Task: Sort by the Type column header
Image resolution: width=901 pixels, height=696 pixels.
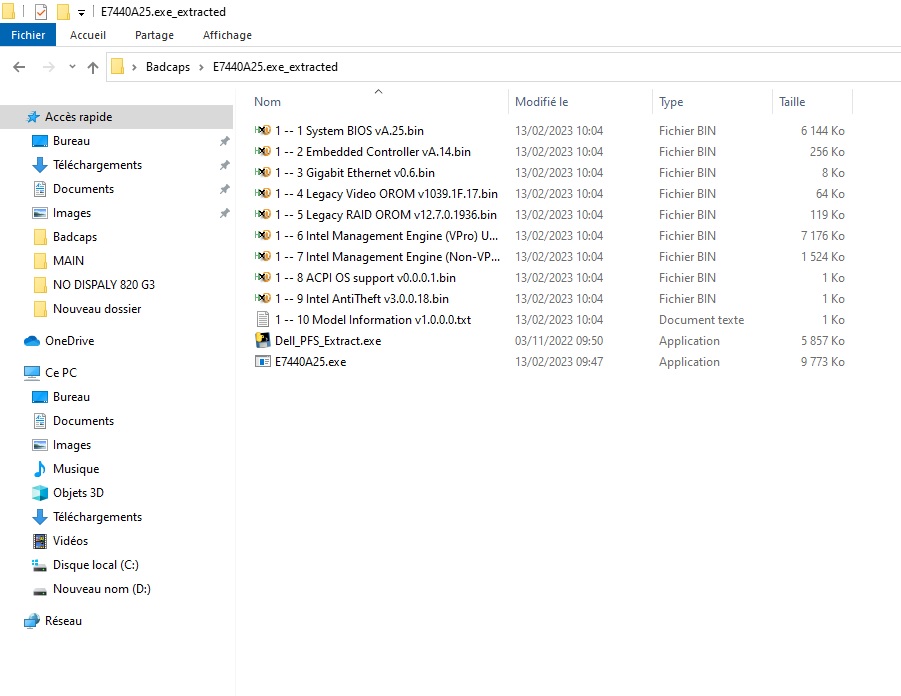Action: click(x=671, y=102)
